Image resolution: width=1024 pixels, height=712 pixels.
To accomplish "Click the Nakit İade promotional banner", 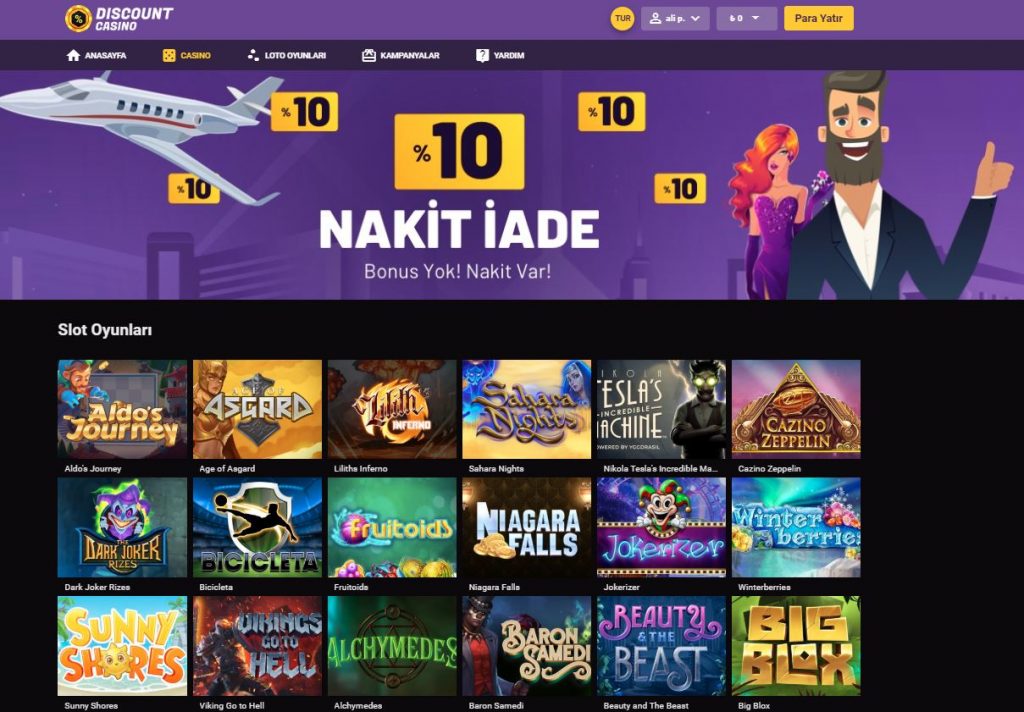I will 512,185.
